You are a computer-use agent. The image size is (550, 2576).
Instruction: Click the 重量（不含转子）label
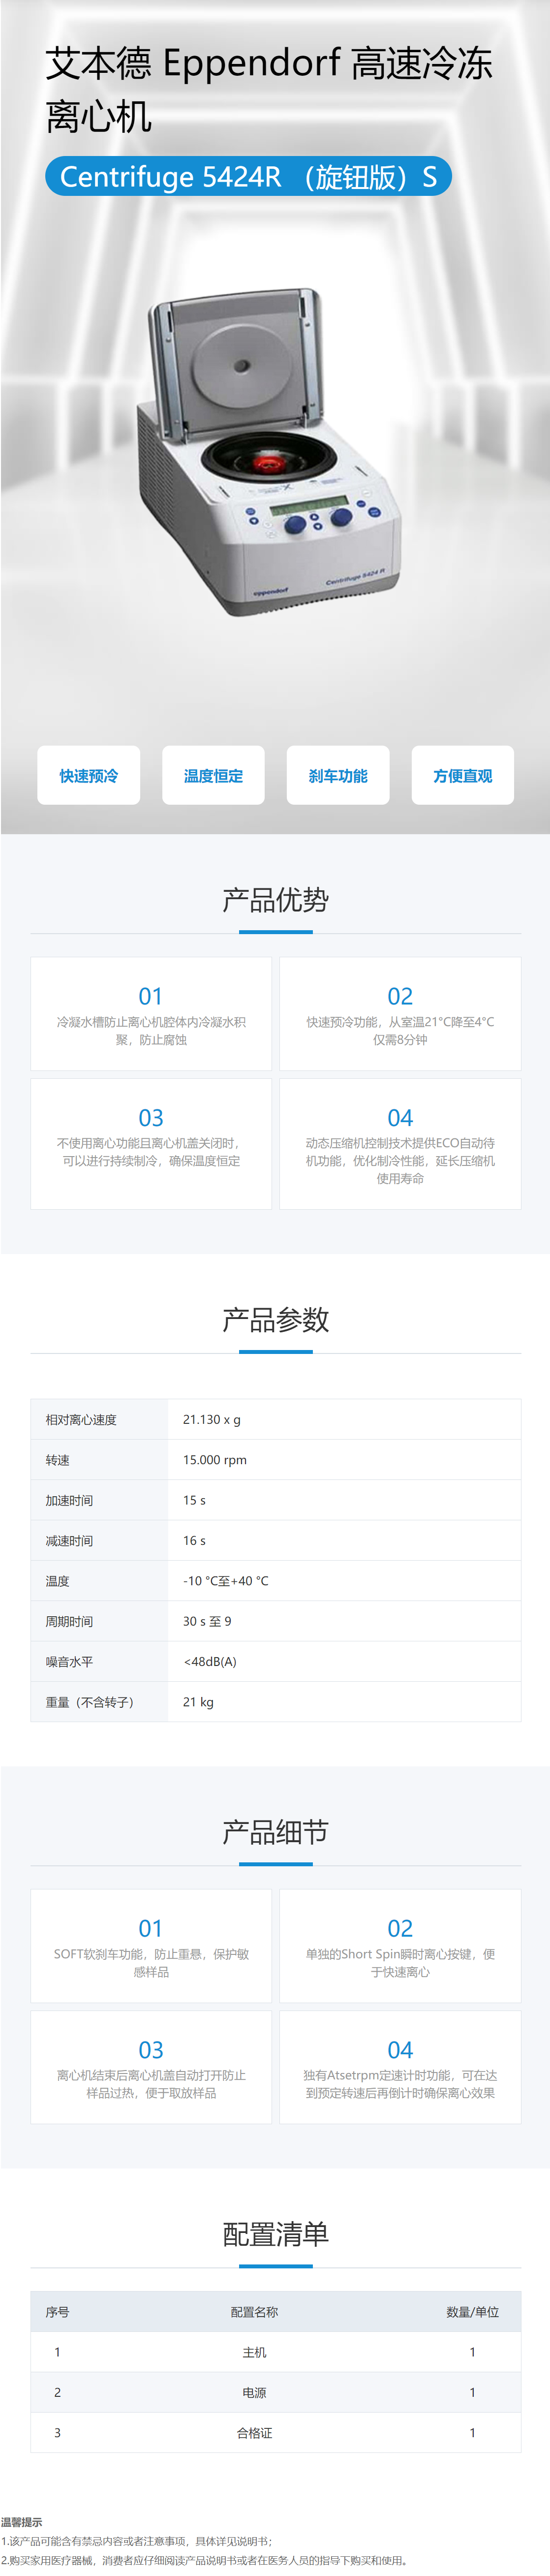pyautogui.click(x=90, y=1702)
